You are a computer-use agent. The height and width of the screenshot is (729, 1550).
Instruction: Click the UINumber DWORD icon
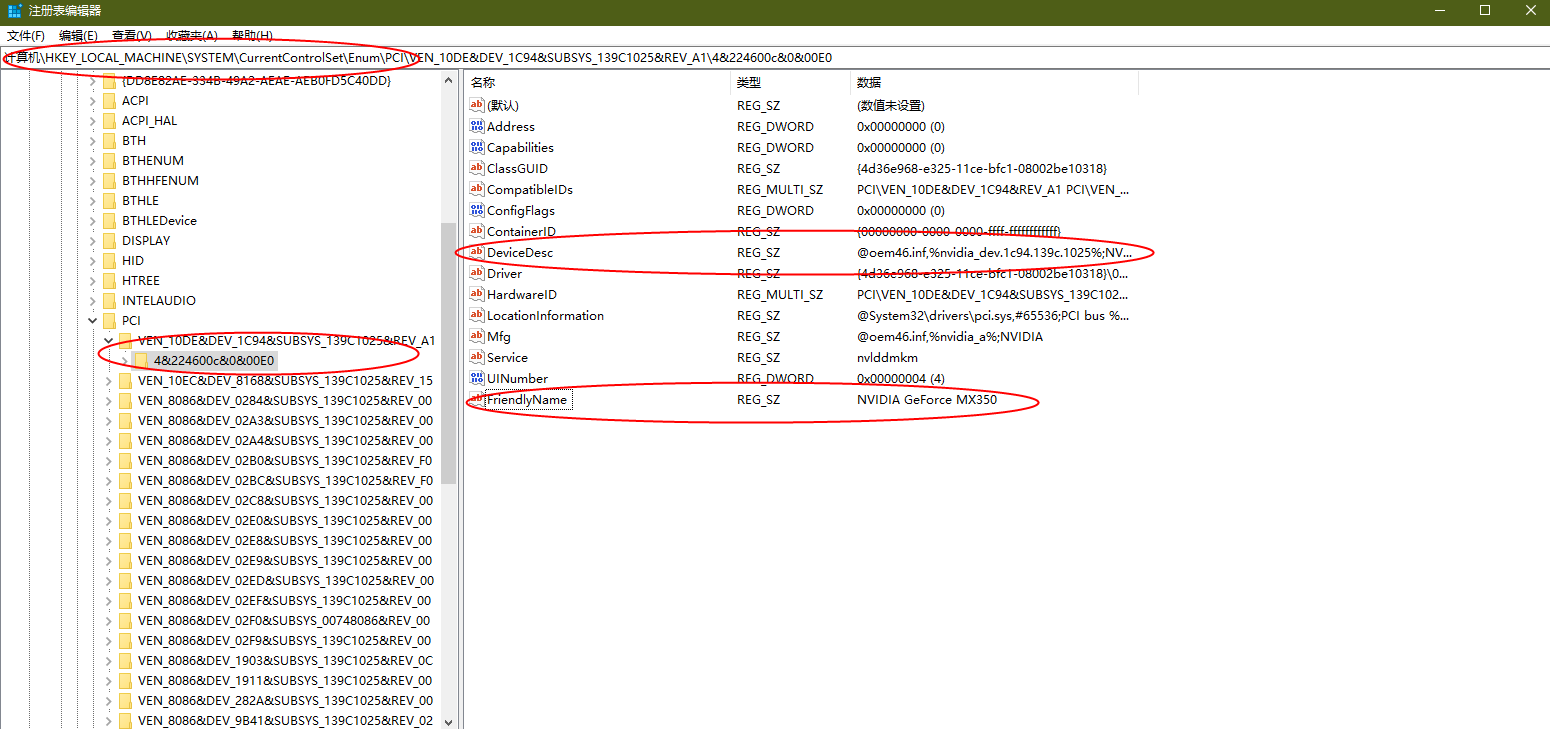(477, 378)
